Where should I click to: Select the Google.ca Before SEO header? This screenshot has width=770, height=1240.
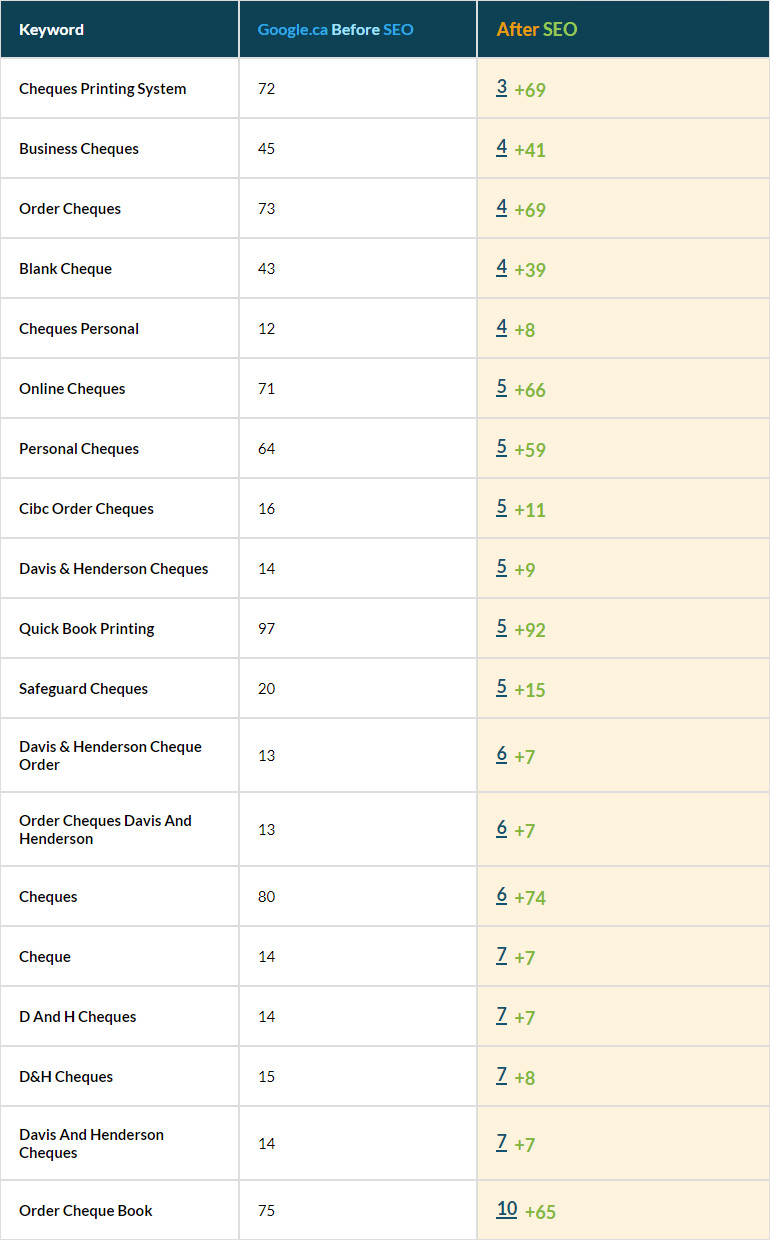[335, 30]
